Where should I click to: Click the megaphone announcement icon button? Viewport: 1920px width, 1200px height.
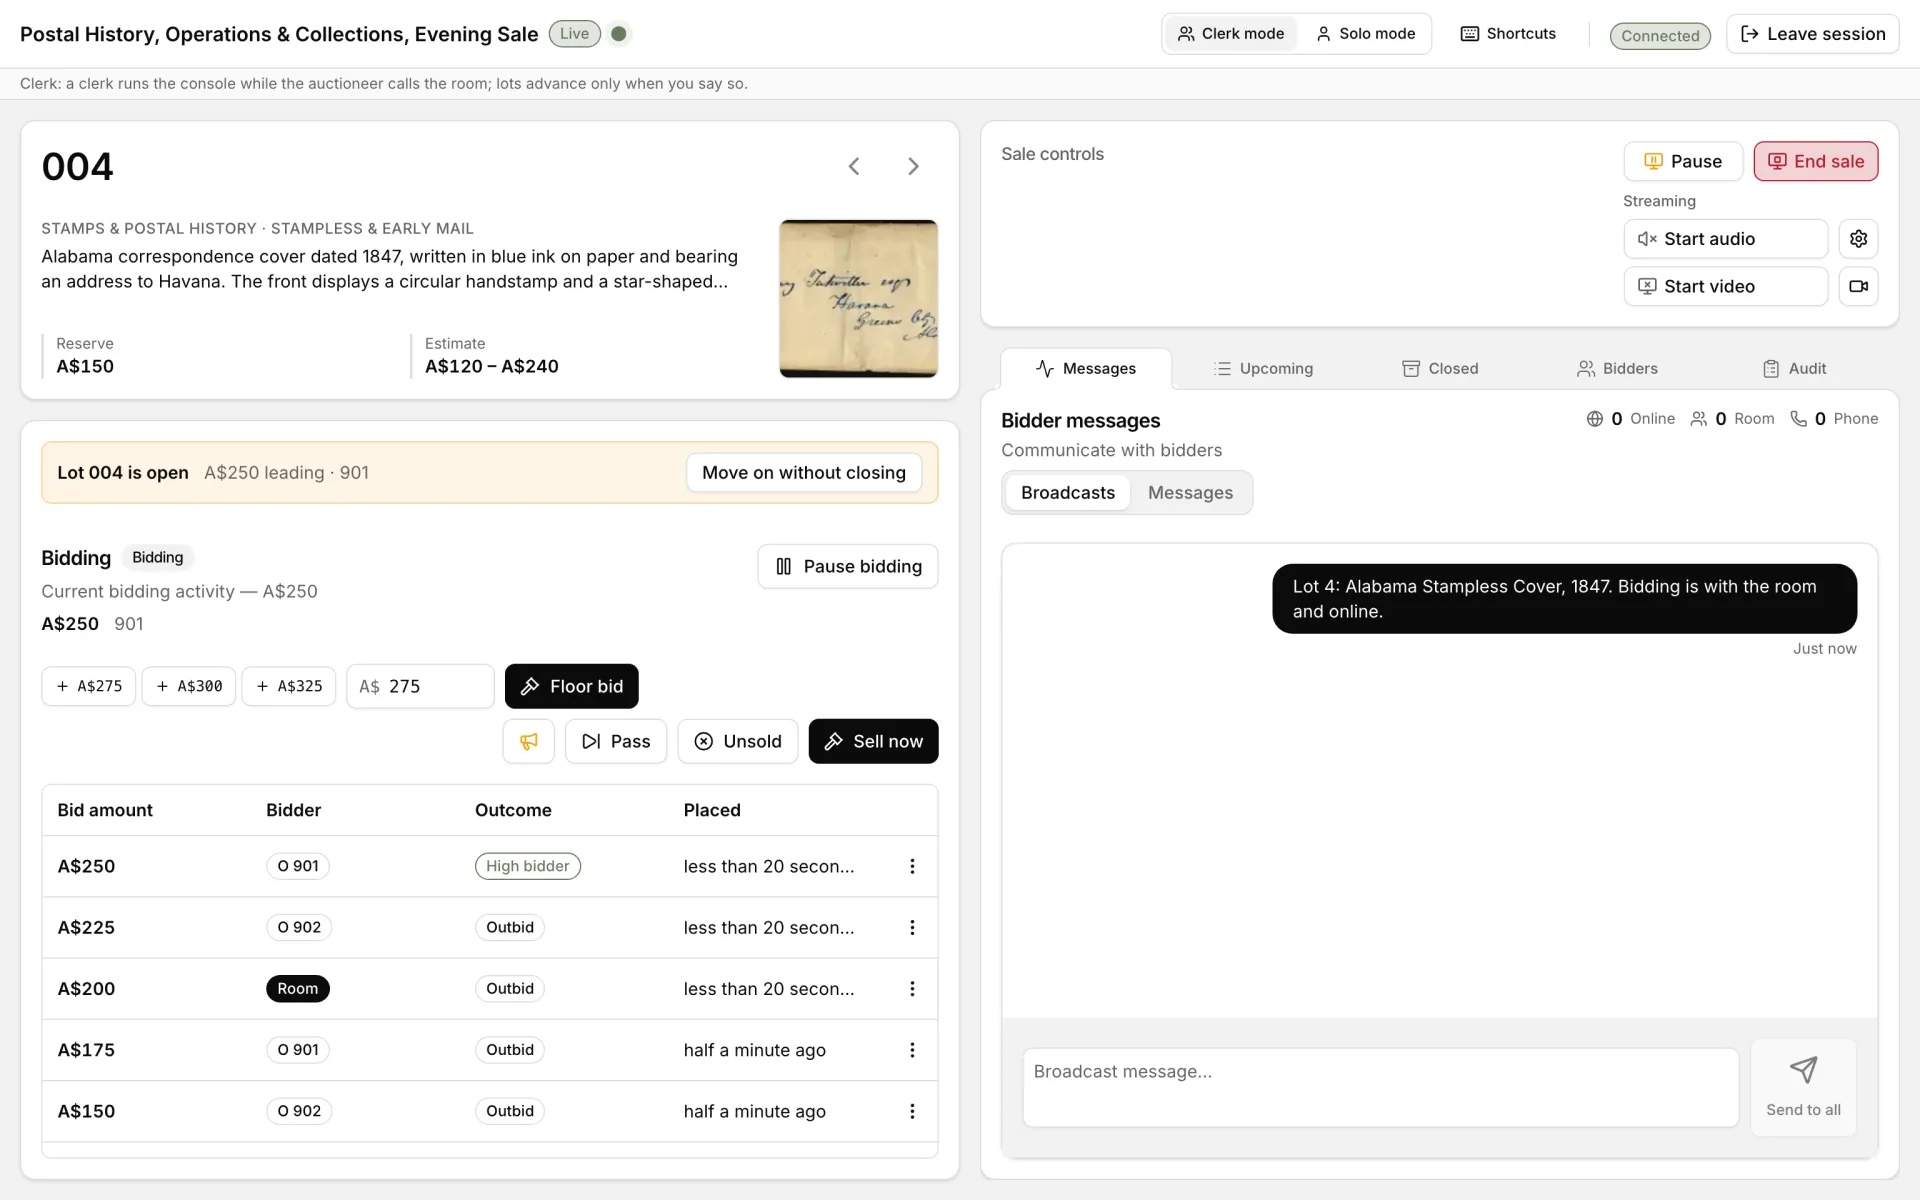(529, 741)
